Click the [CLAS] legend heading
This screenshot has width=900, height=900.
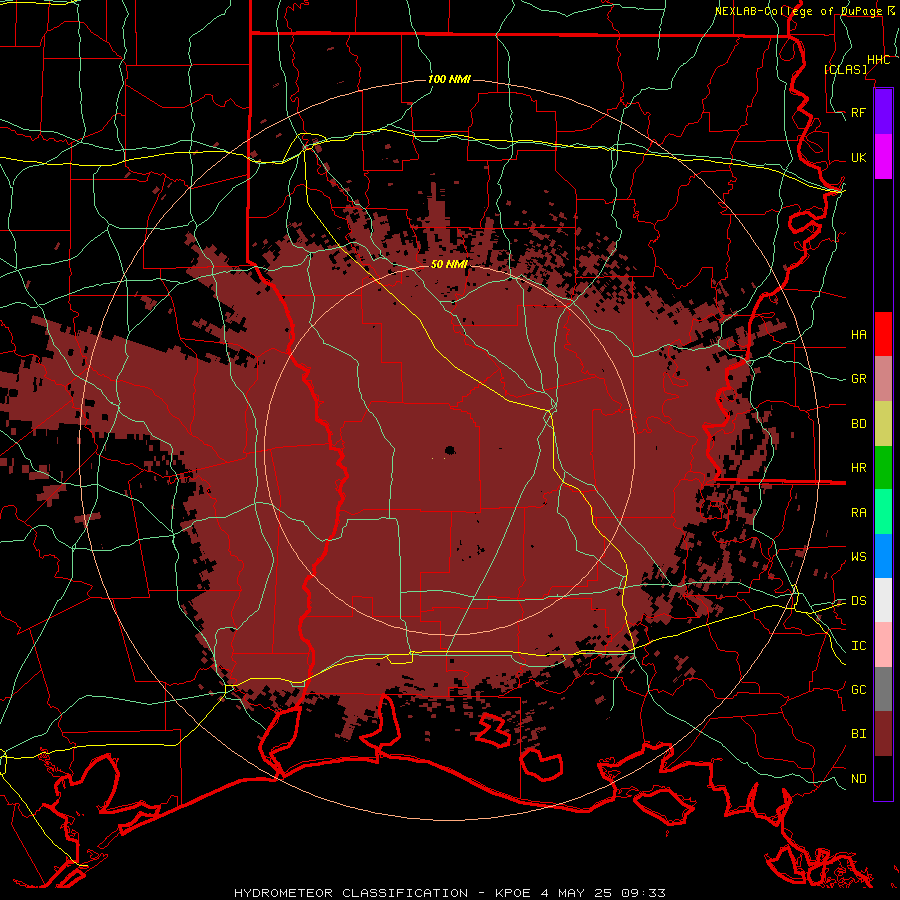845,69
